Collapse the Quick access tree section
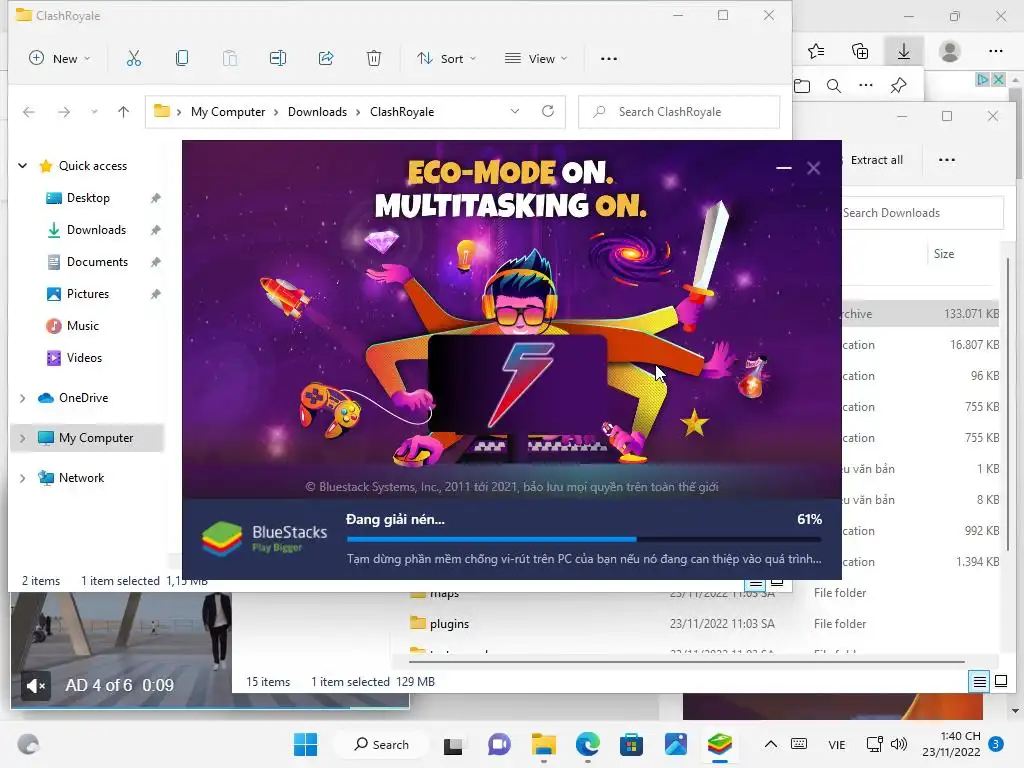This screenshot has width=1024, height=768. tap(22, 166)
